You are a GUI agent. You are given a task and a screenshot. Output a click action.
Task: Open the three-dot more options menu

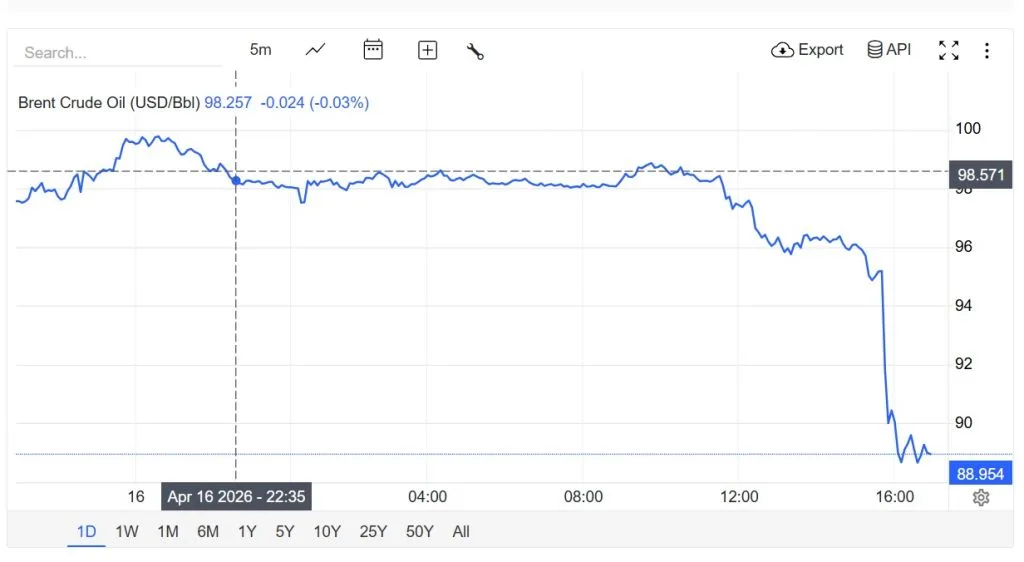(987, 50)
